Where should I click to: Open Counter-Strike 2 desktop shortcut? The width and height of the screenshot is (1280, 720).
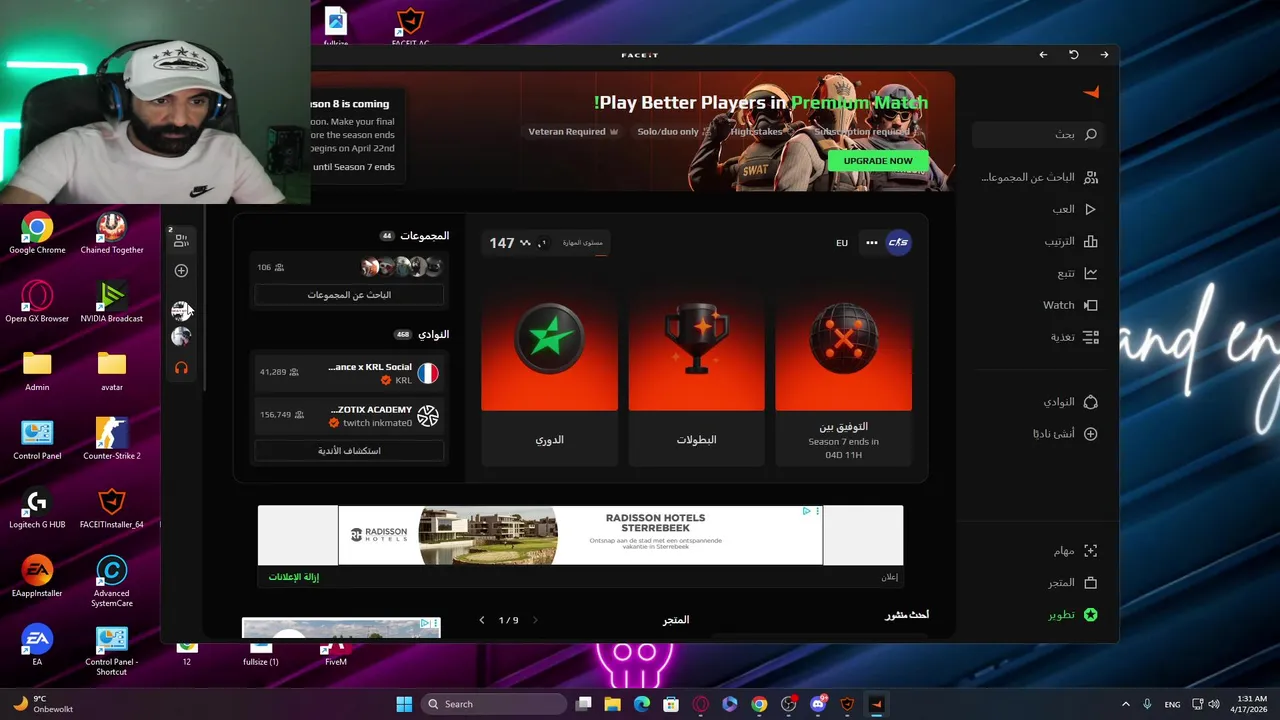tap(111, 439)
